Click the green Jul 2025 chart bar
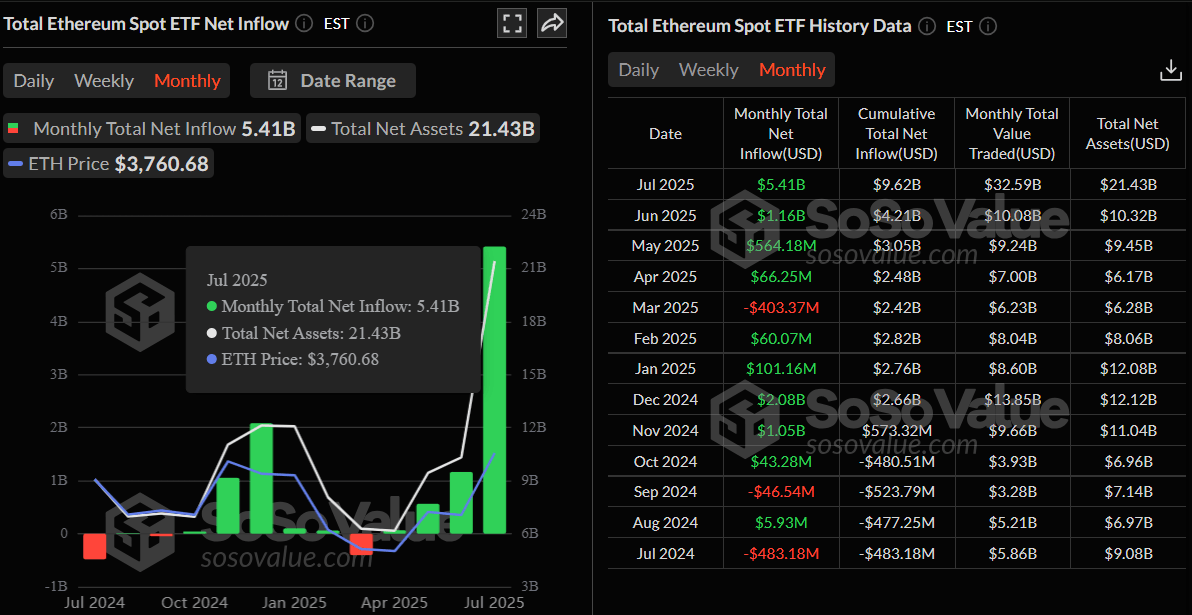 pyautogui.click(x=495, y=400)
